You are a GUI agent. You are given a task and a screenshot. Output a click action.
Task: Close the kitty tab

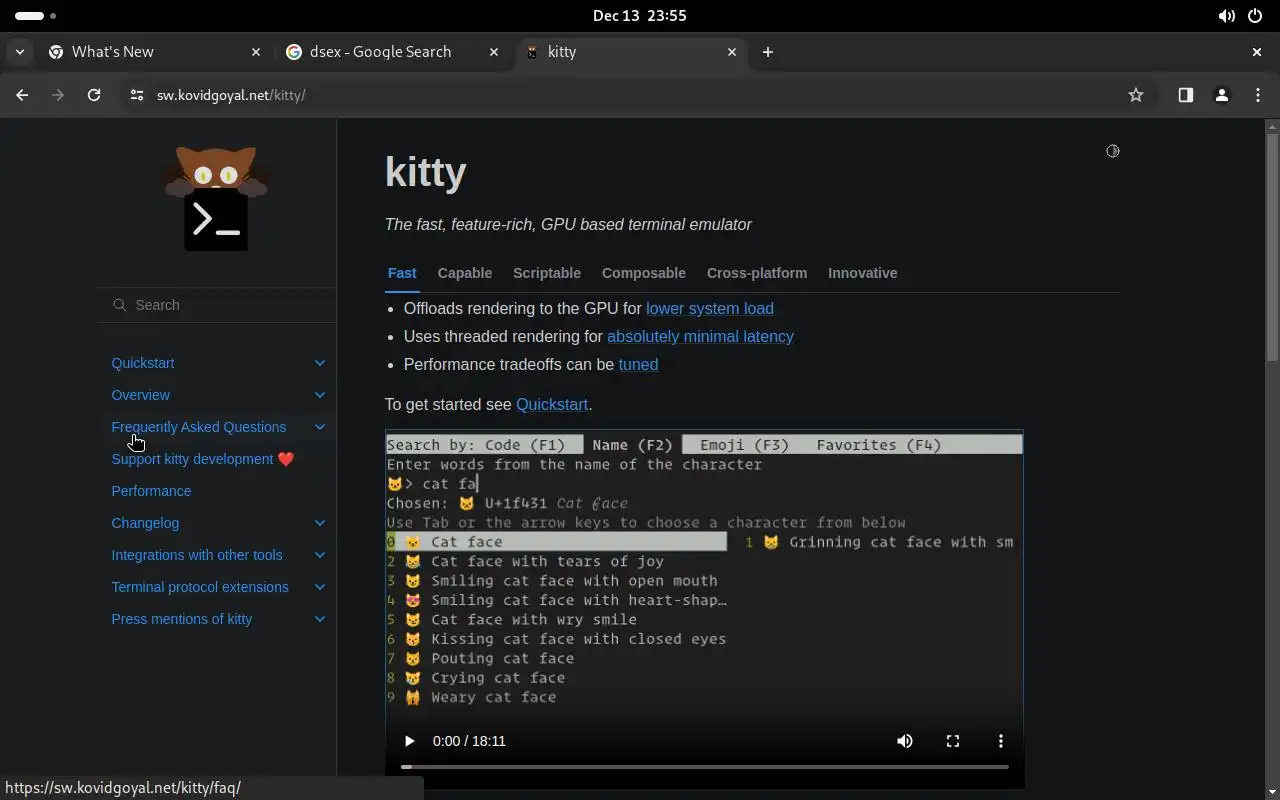(x=732, y=52)
